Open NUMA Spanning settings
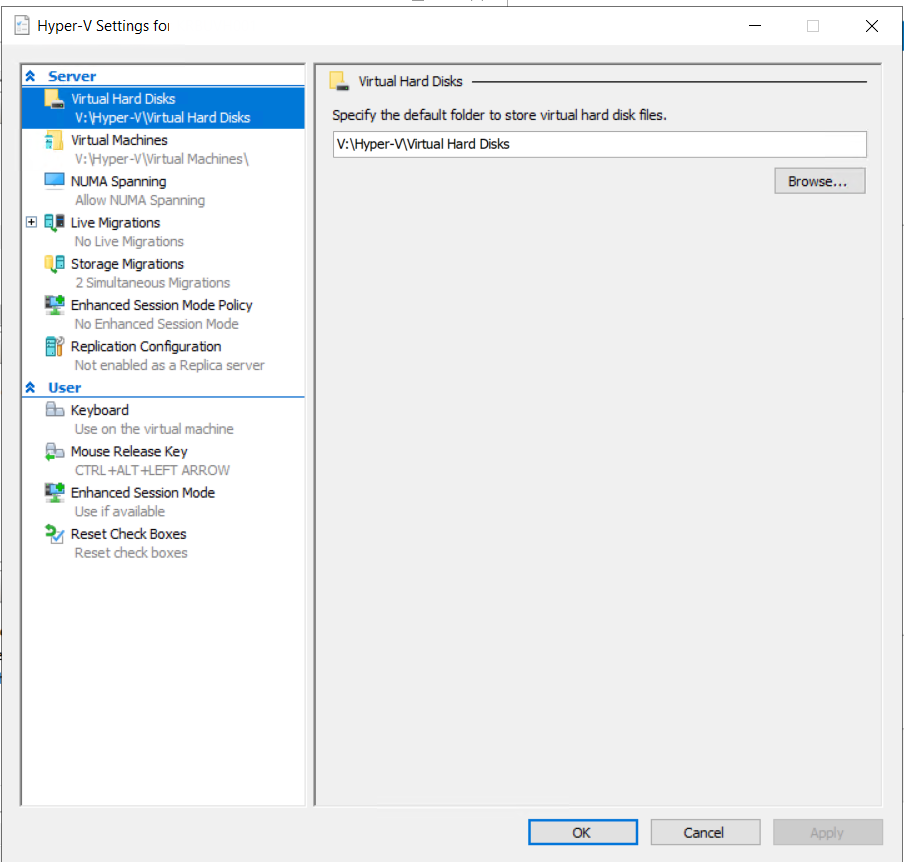Screen dimensions: 904x862 pyautogui.click(x=163, y=190)
